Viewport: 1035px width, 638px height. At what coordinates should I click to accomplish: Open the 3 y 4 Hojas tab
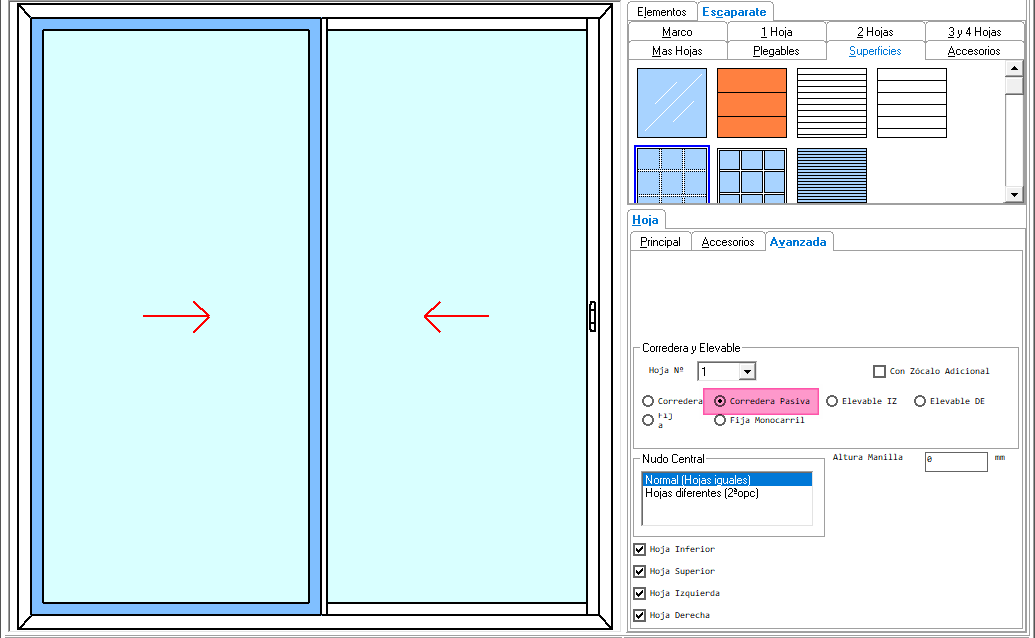click(x=974, y=32)
